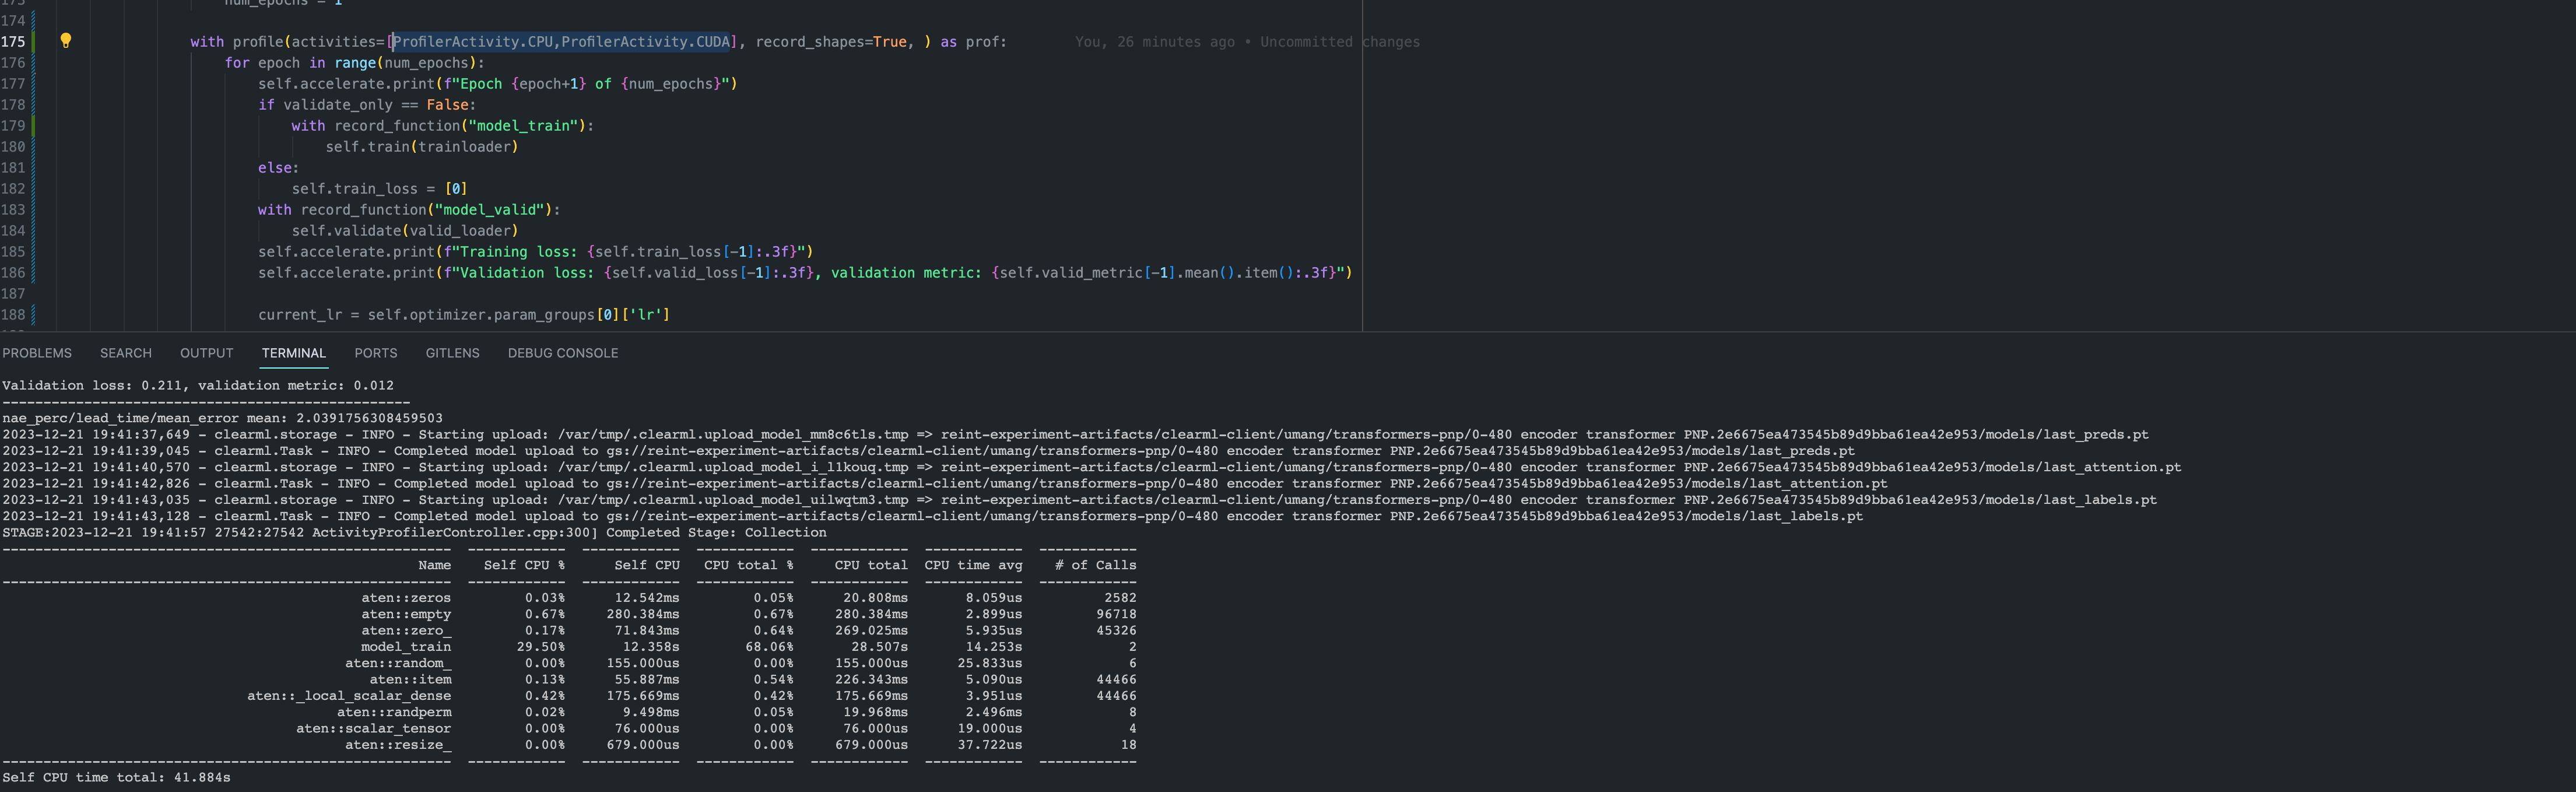Switch to the PROBLEMS panel tab

coord(37,353)
